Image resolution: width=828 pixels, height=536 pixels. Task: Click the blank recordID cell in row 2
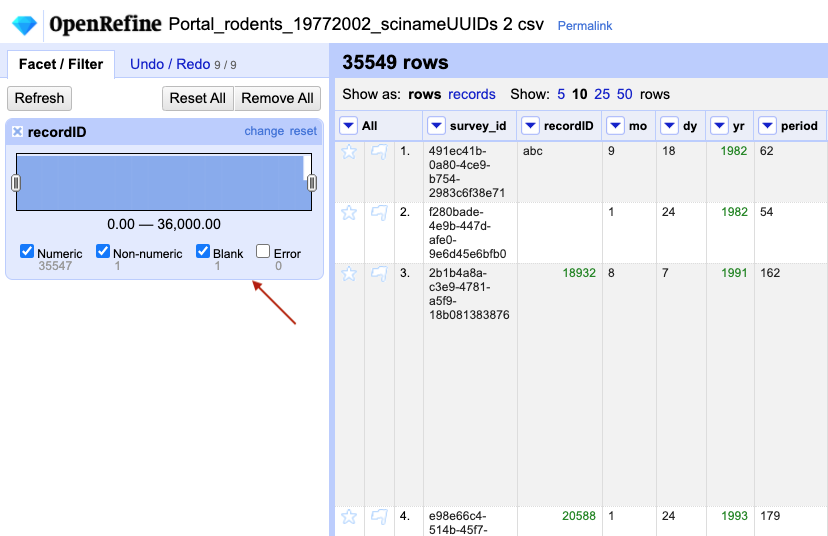pyautogui.click(x=559, y=233)
